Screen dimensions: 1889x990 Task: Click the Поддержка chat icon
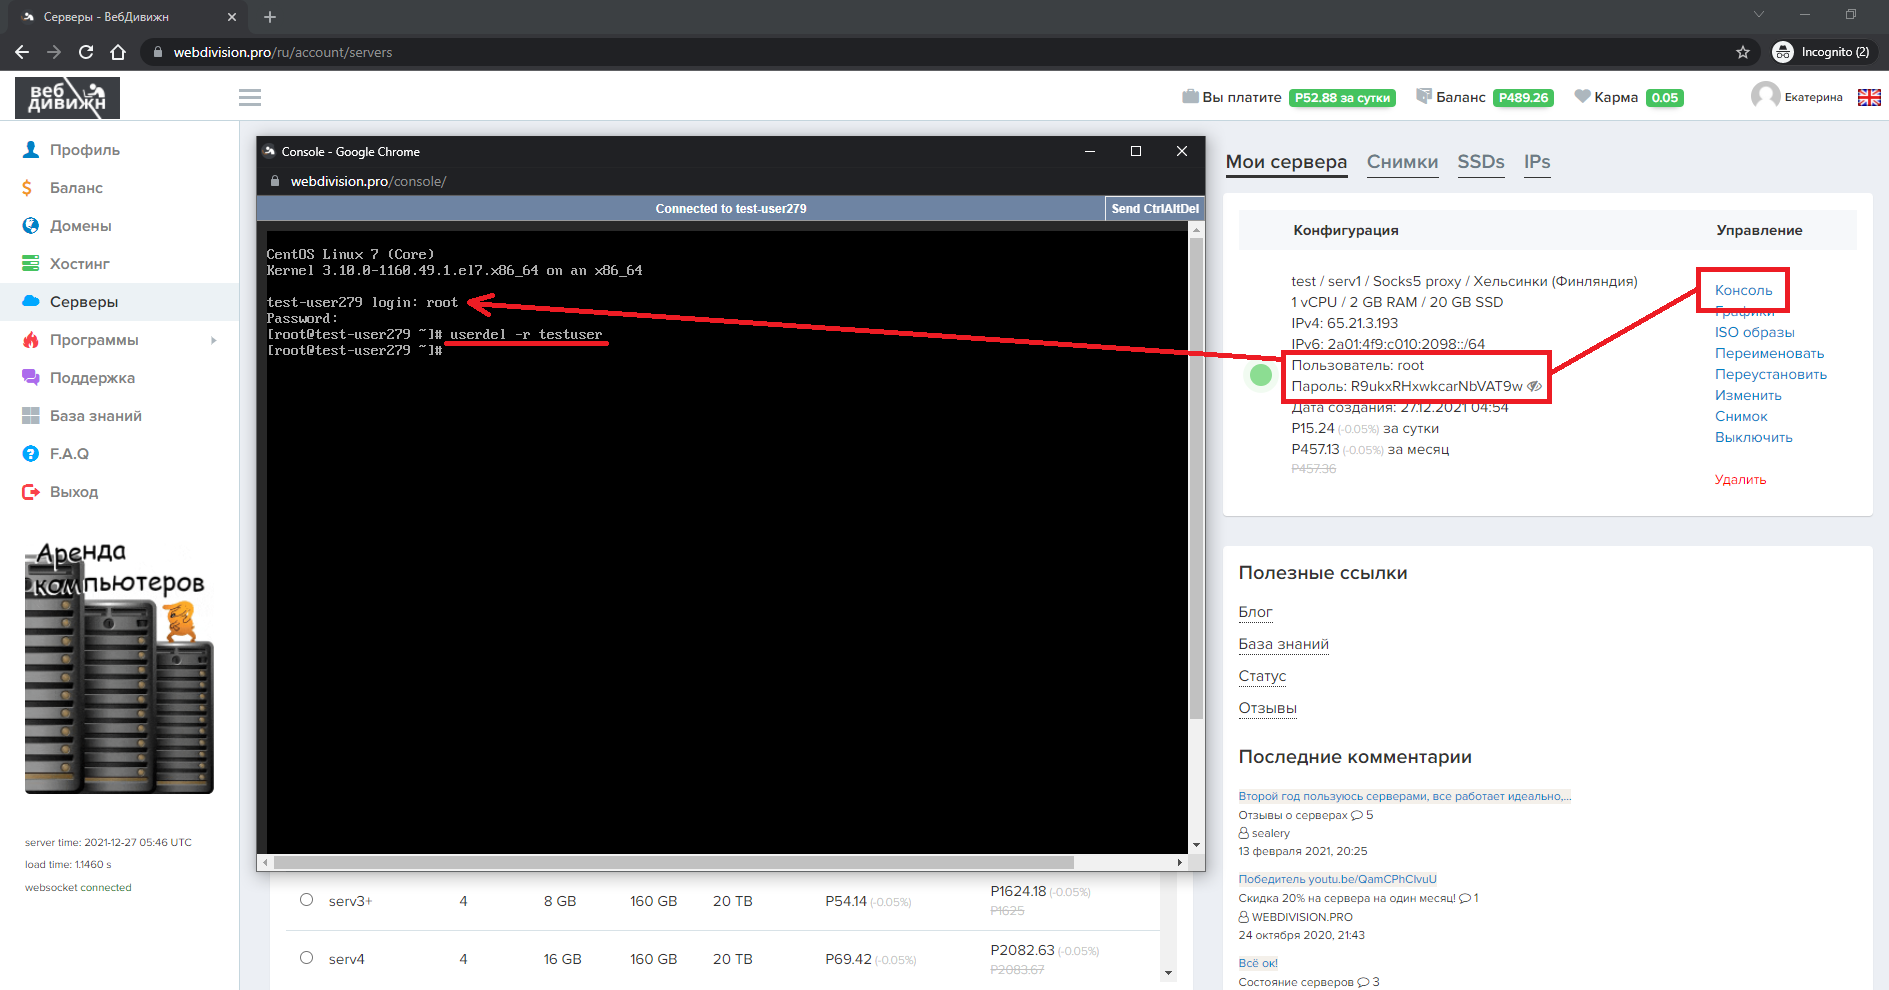(31, 378)
